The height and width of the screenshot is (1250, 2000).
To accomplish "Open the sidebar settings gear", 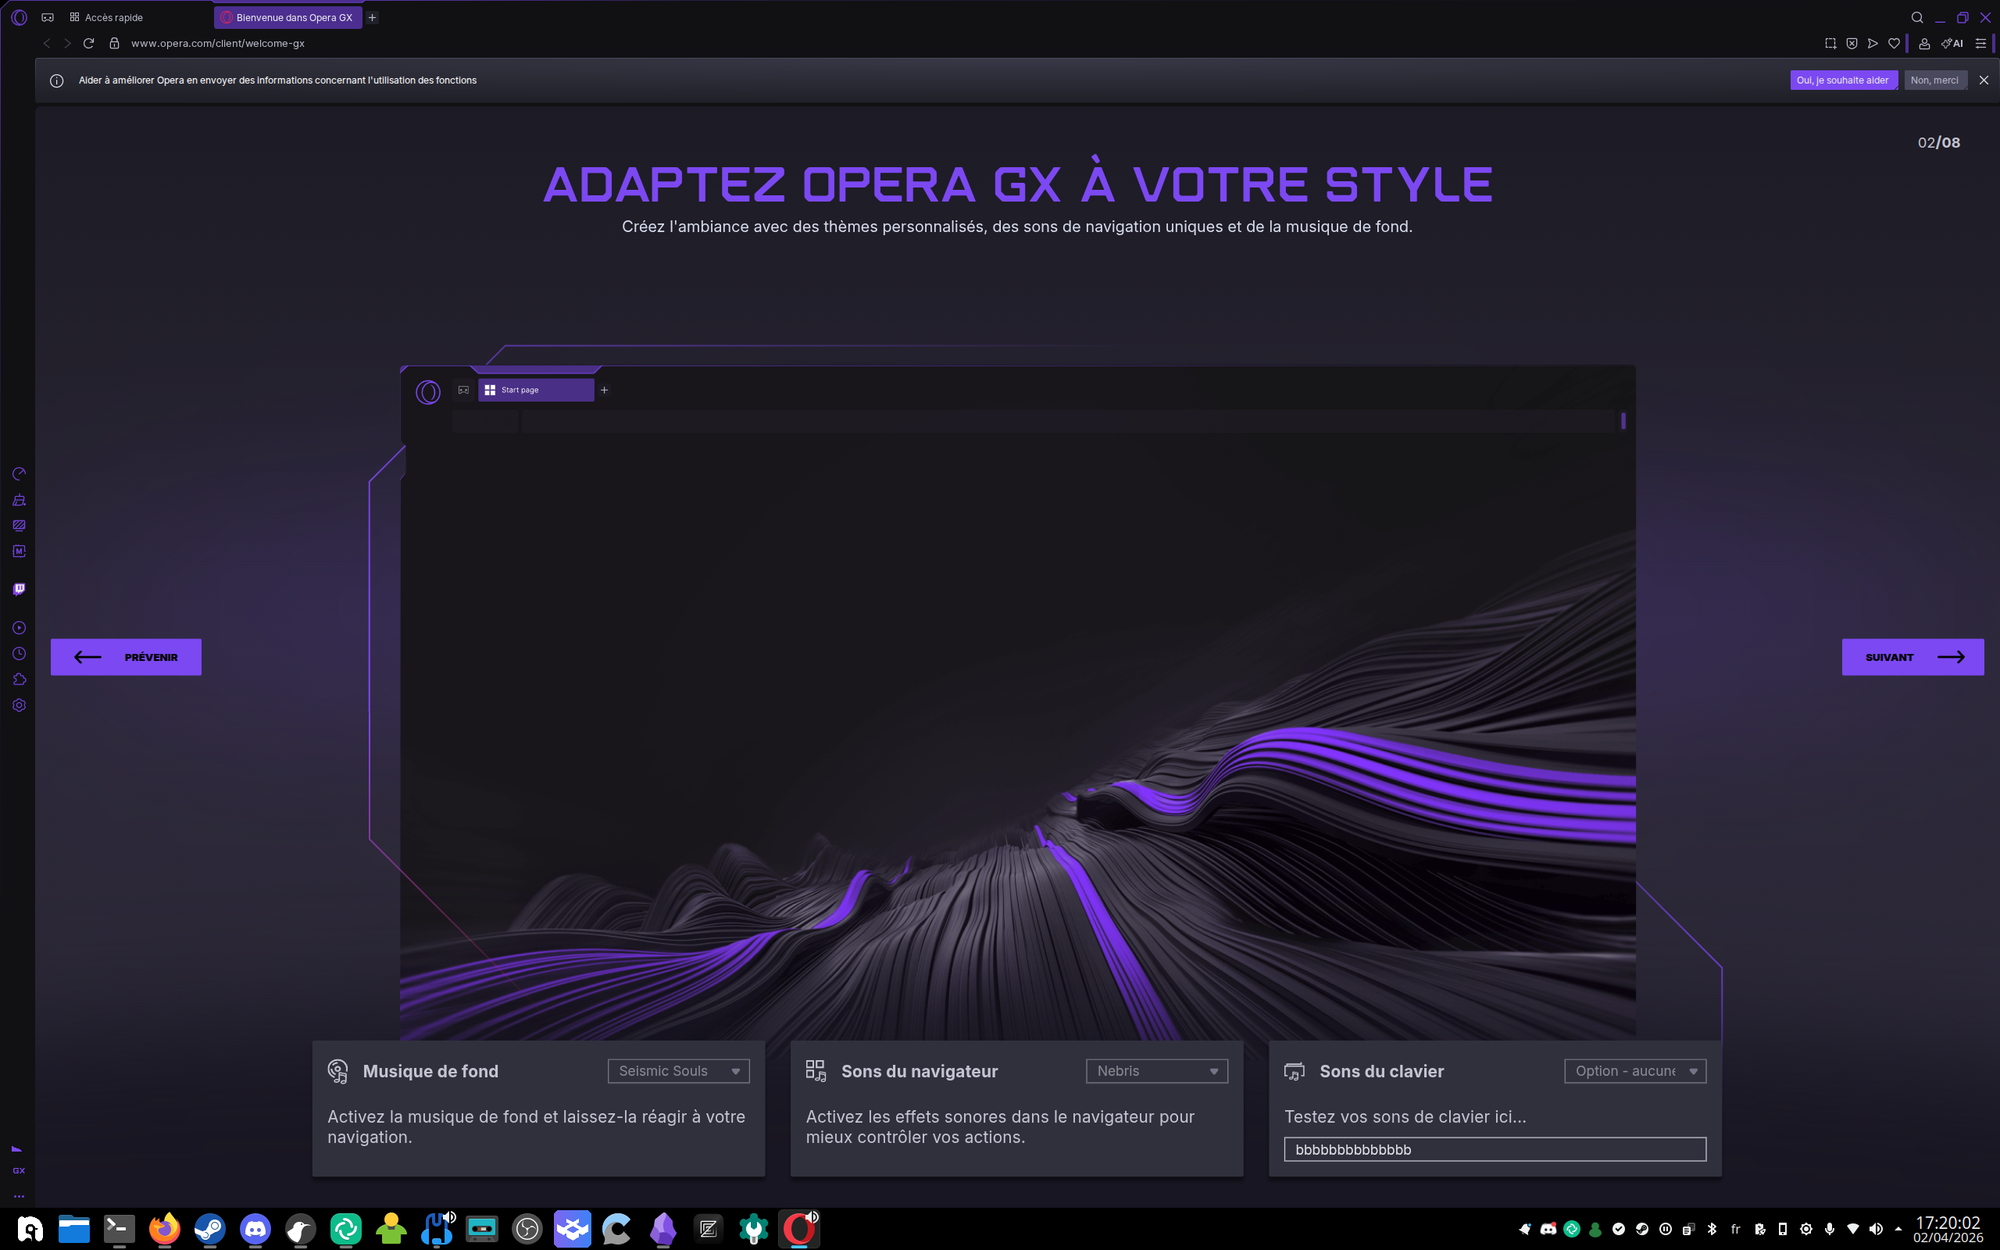I will pyautogui.click(x=19, y=706).
